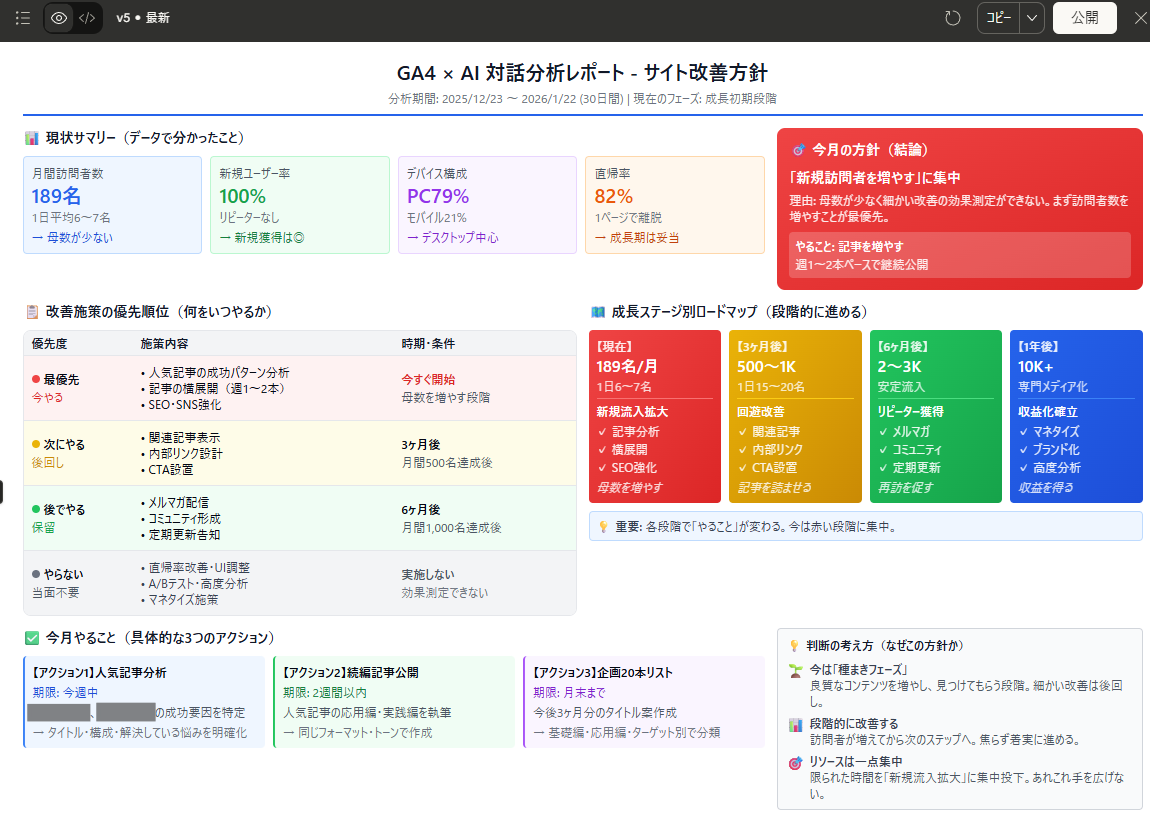
Task: Click the red dot beside 最優先
Action: (36, 379)
